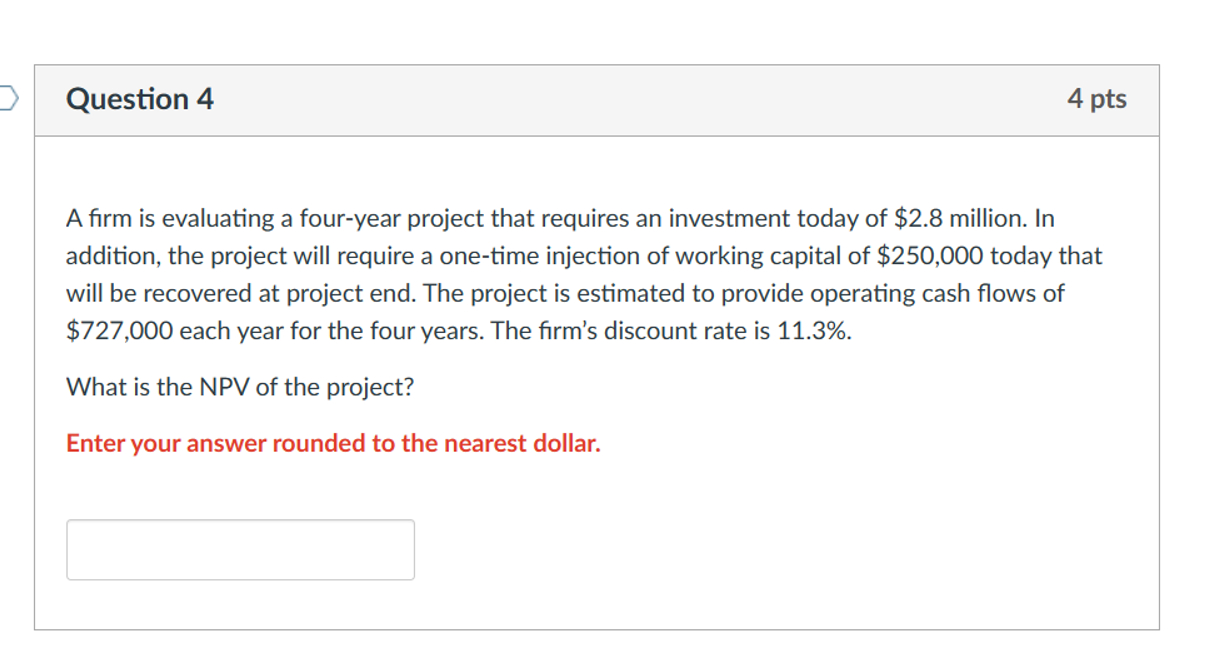Click the question prompt 'What is the NPV'

(243, 387)
